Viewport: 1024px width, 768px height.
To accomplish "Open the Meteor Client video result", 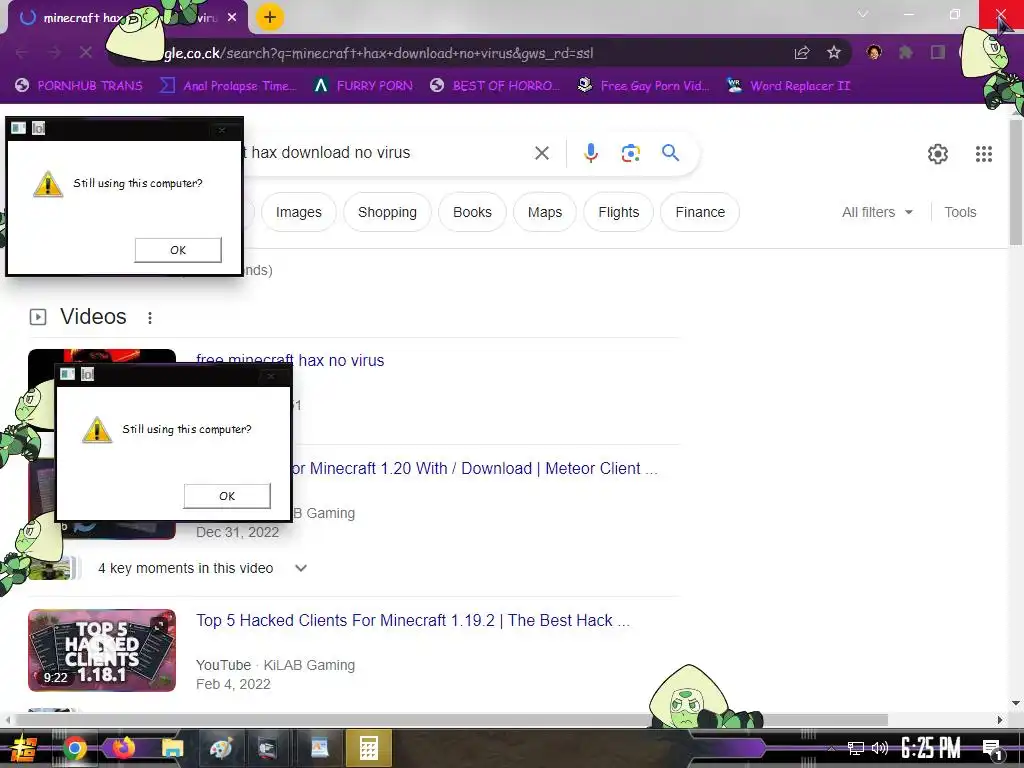I will pos(474,468).
